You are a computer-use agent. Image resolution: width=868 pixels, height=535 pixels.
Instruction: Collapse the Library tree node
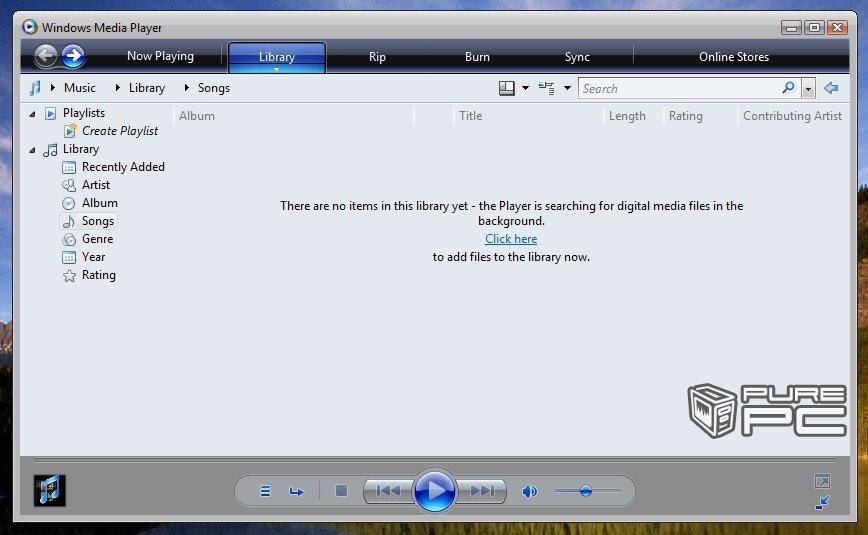pyautogui.click(x=33, y=150)
